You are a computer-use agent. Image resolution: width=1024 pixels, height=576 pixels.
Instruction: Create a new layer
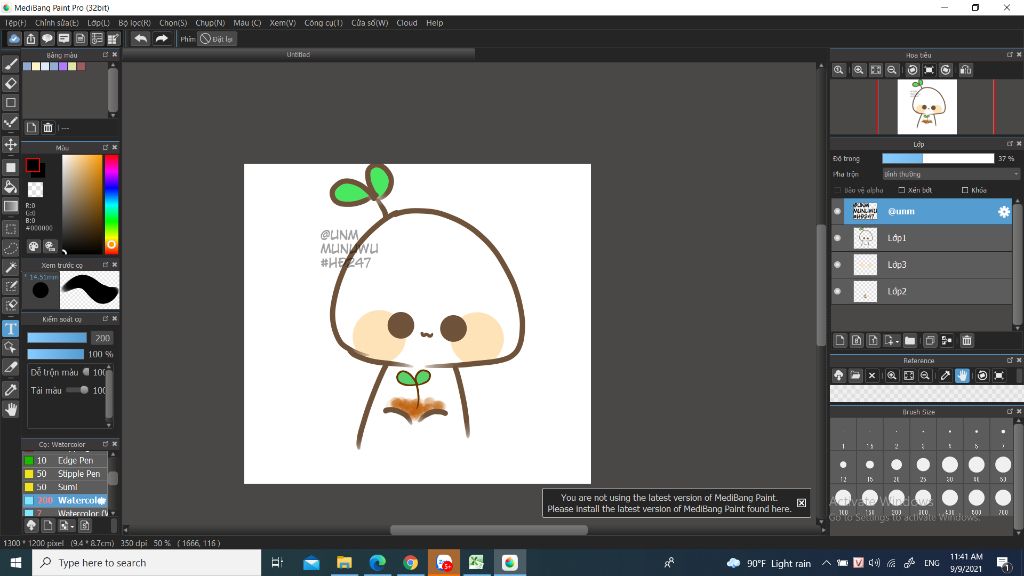tap(840, 340)
